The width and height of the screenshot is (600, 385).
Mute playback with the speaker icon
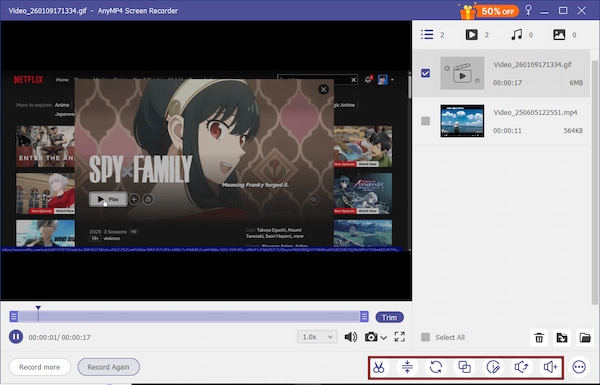coord(351,337)
